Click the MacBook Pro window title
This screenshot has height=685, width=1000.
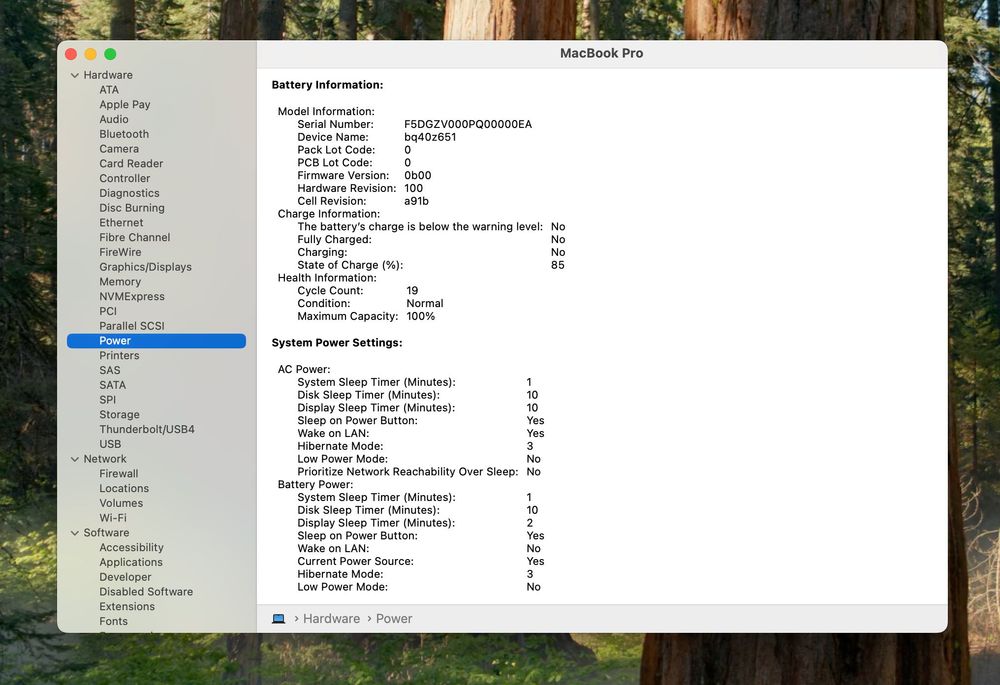click(601, 54)
